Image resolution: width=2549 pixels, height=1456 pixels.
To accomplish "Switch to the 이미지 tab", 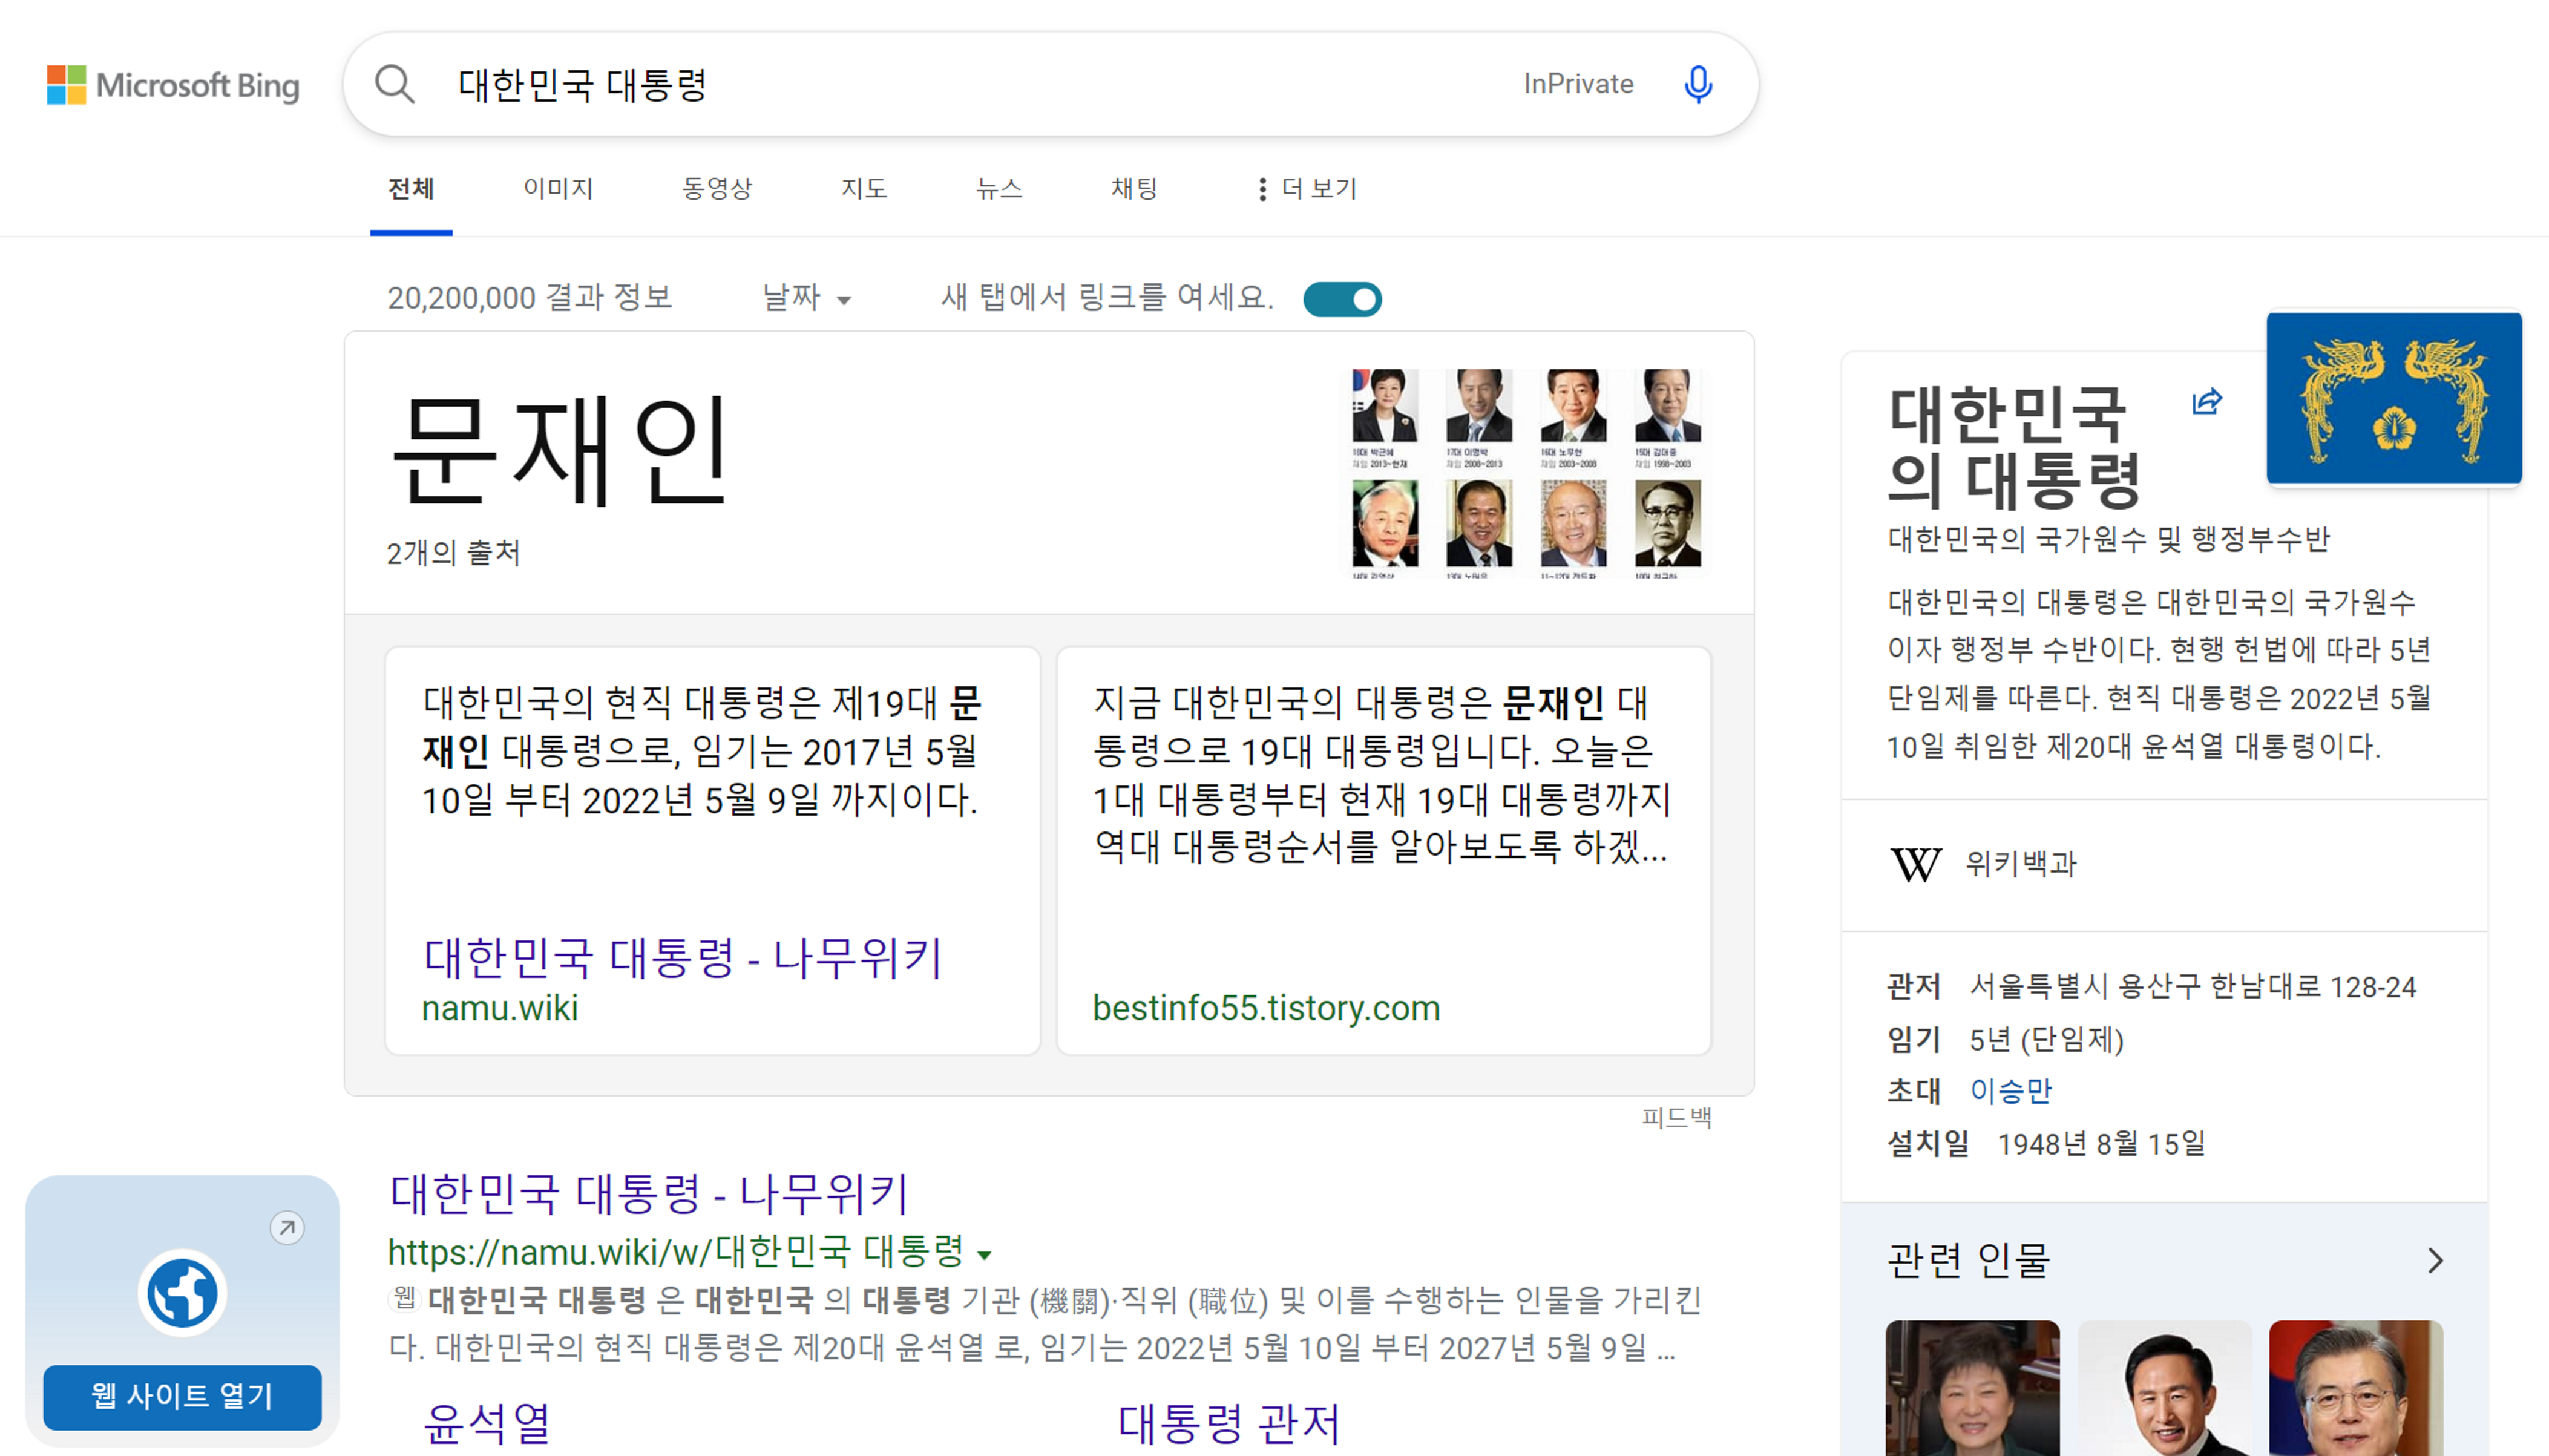I will 558,189.
